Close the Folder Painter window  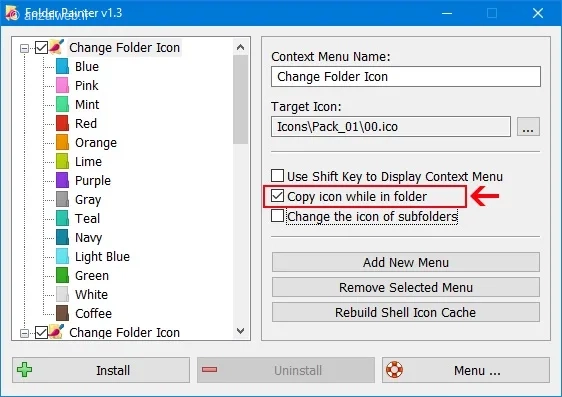pos(538,13)
